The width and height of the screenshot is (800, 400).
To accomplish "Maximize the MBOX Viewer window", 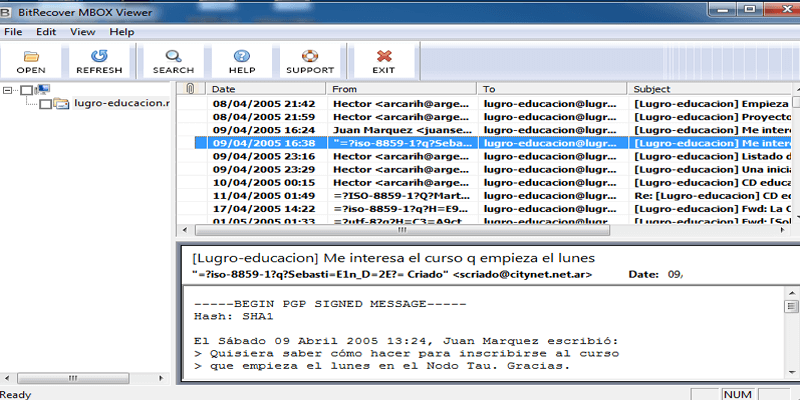I will [x=749, y=9].
